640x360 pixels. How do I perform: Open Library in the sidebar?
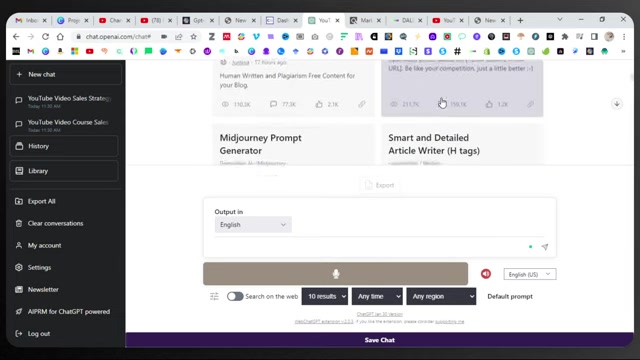coord(64,171)
